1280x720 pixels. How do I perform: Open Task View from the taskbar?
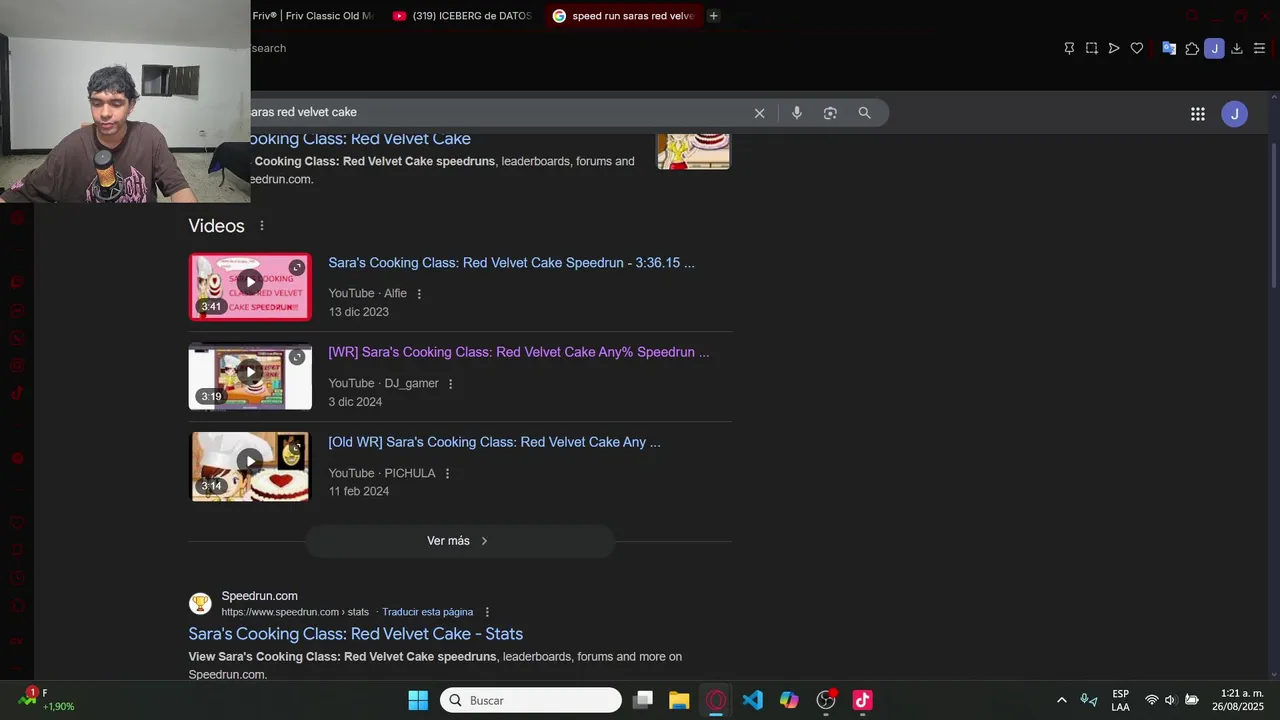point(643,700)
